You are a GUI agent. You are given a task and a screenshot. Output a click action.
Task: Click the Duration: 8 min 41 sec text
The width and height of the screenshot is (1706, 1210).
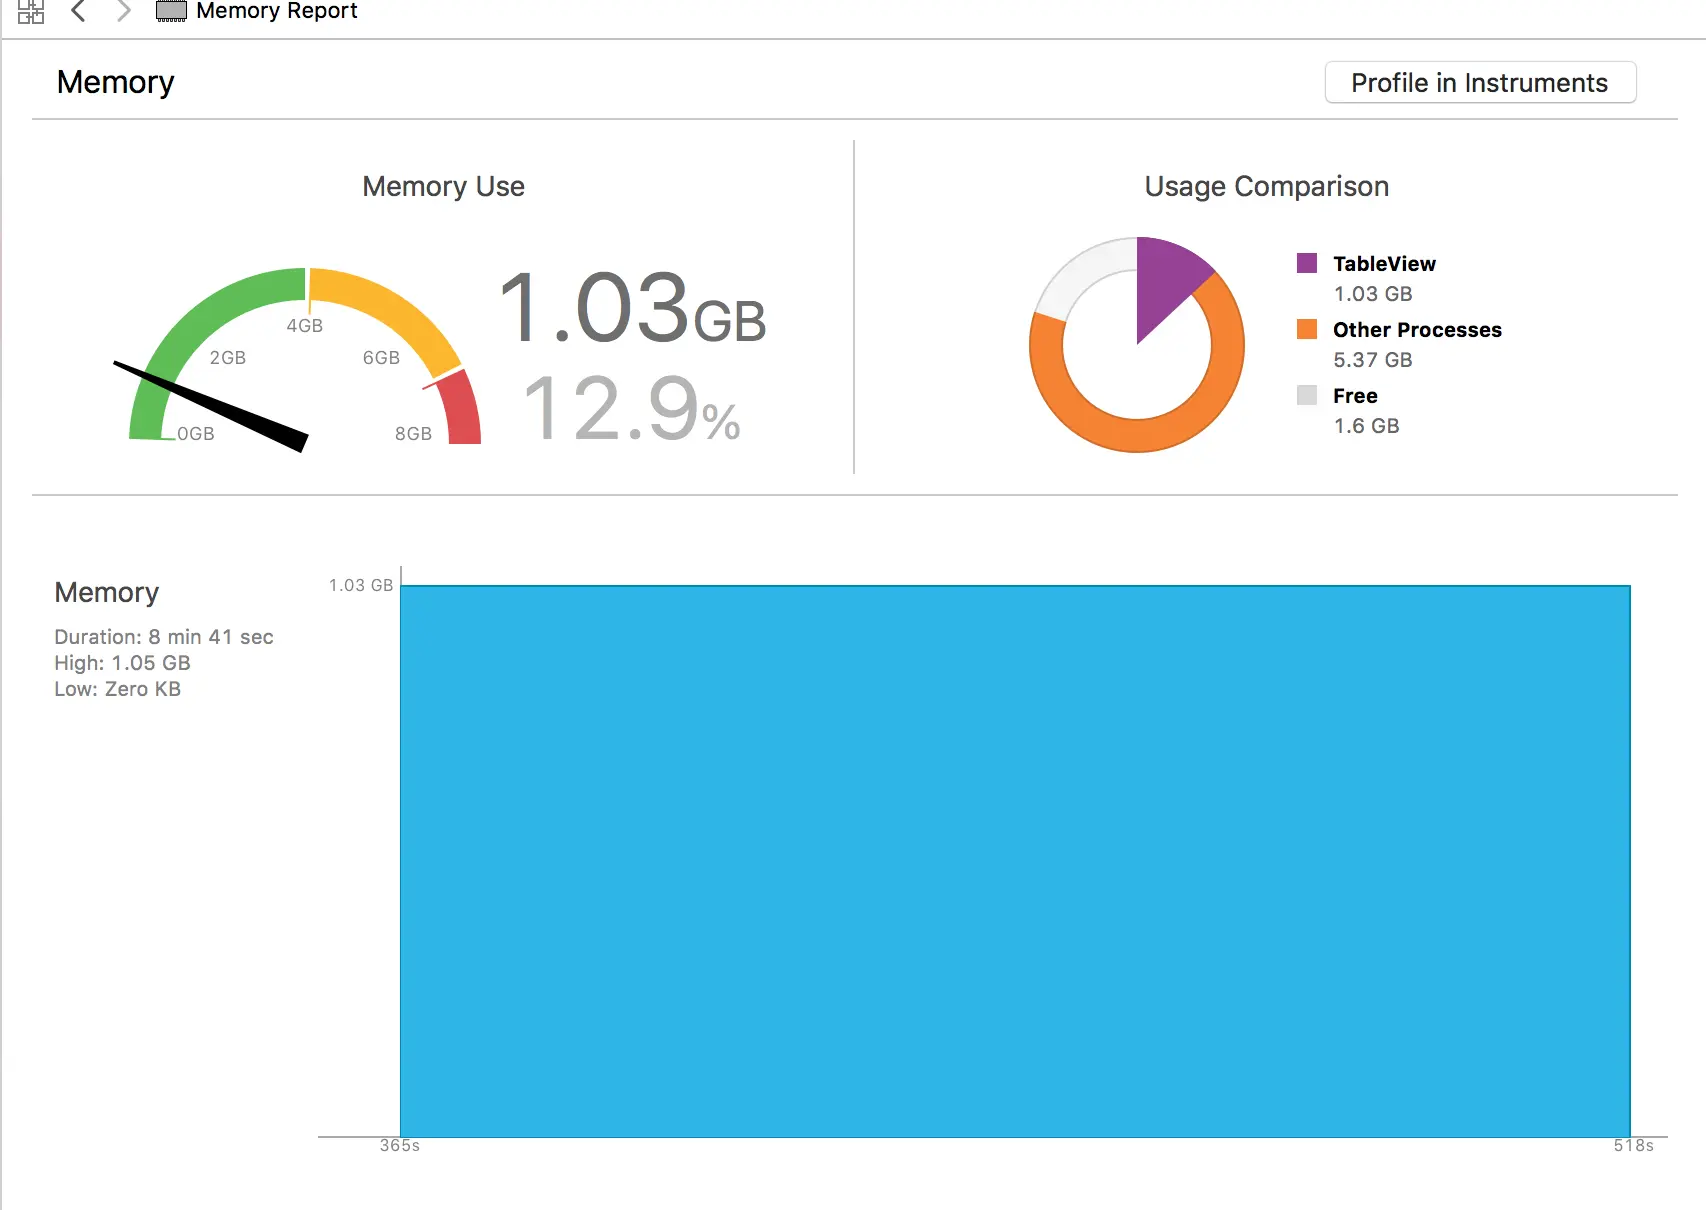point(164,637)
